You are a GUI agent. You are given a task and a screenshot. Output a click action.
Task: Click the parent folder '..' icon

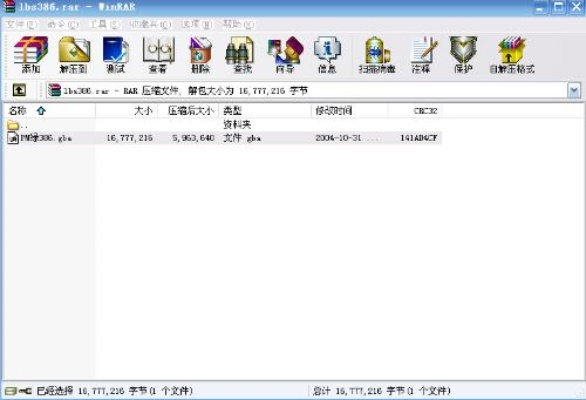(x=13, y=125)
